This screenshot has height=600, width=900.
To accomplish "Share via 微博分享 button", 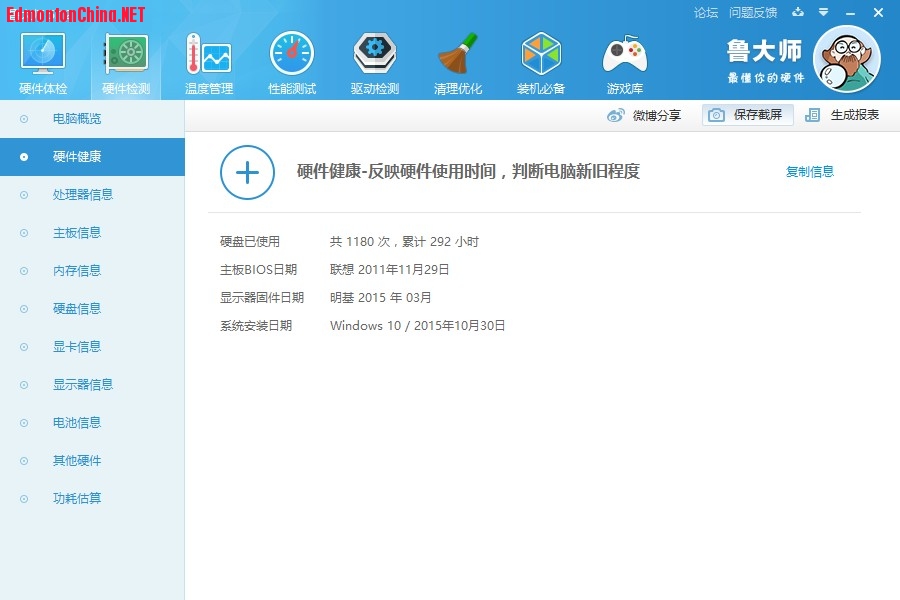I will pos(645,115).
